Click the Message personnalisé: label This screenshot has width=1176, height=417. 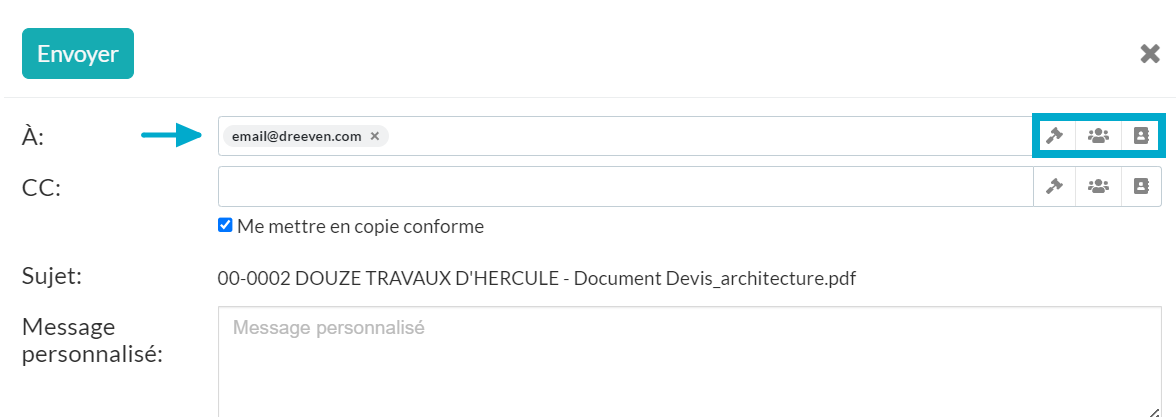click(x=92, y=340)
